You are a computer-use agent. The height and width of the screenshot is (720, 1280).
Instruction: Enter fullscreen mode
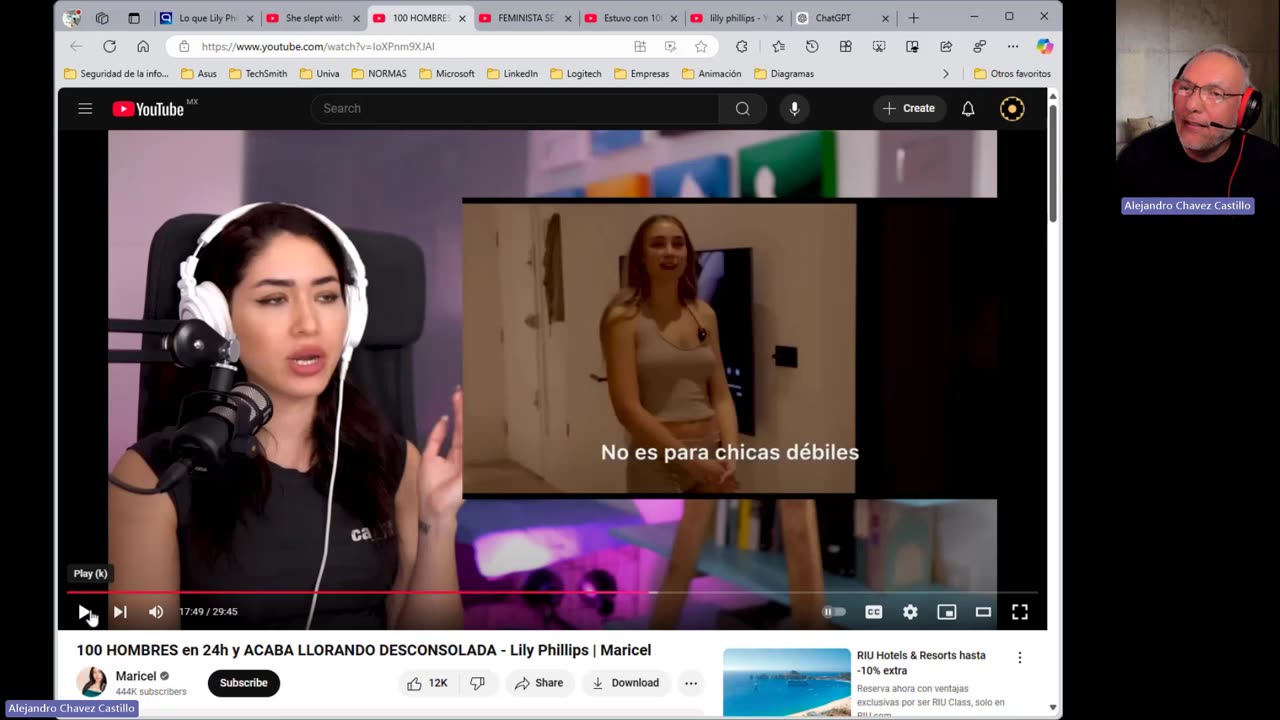pos(1020,612)
